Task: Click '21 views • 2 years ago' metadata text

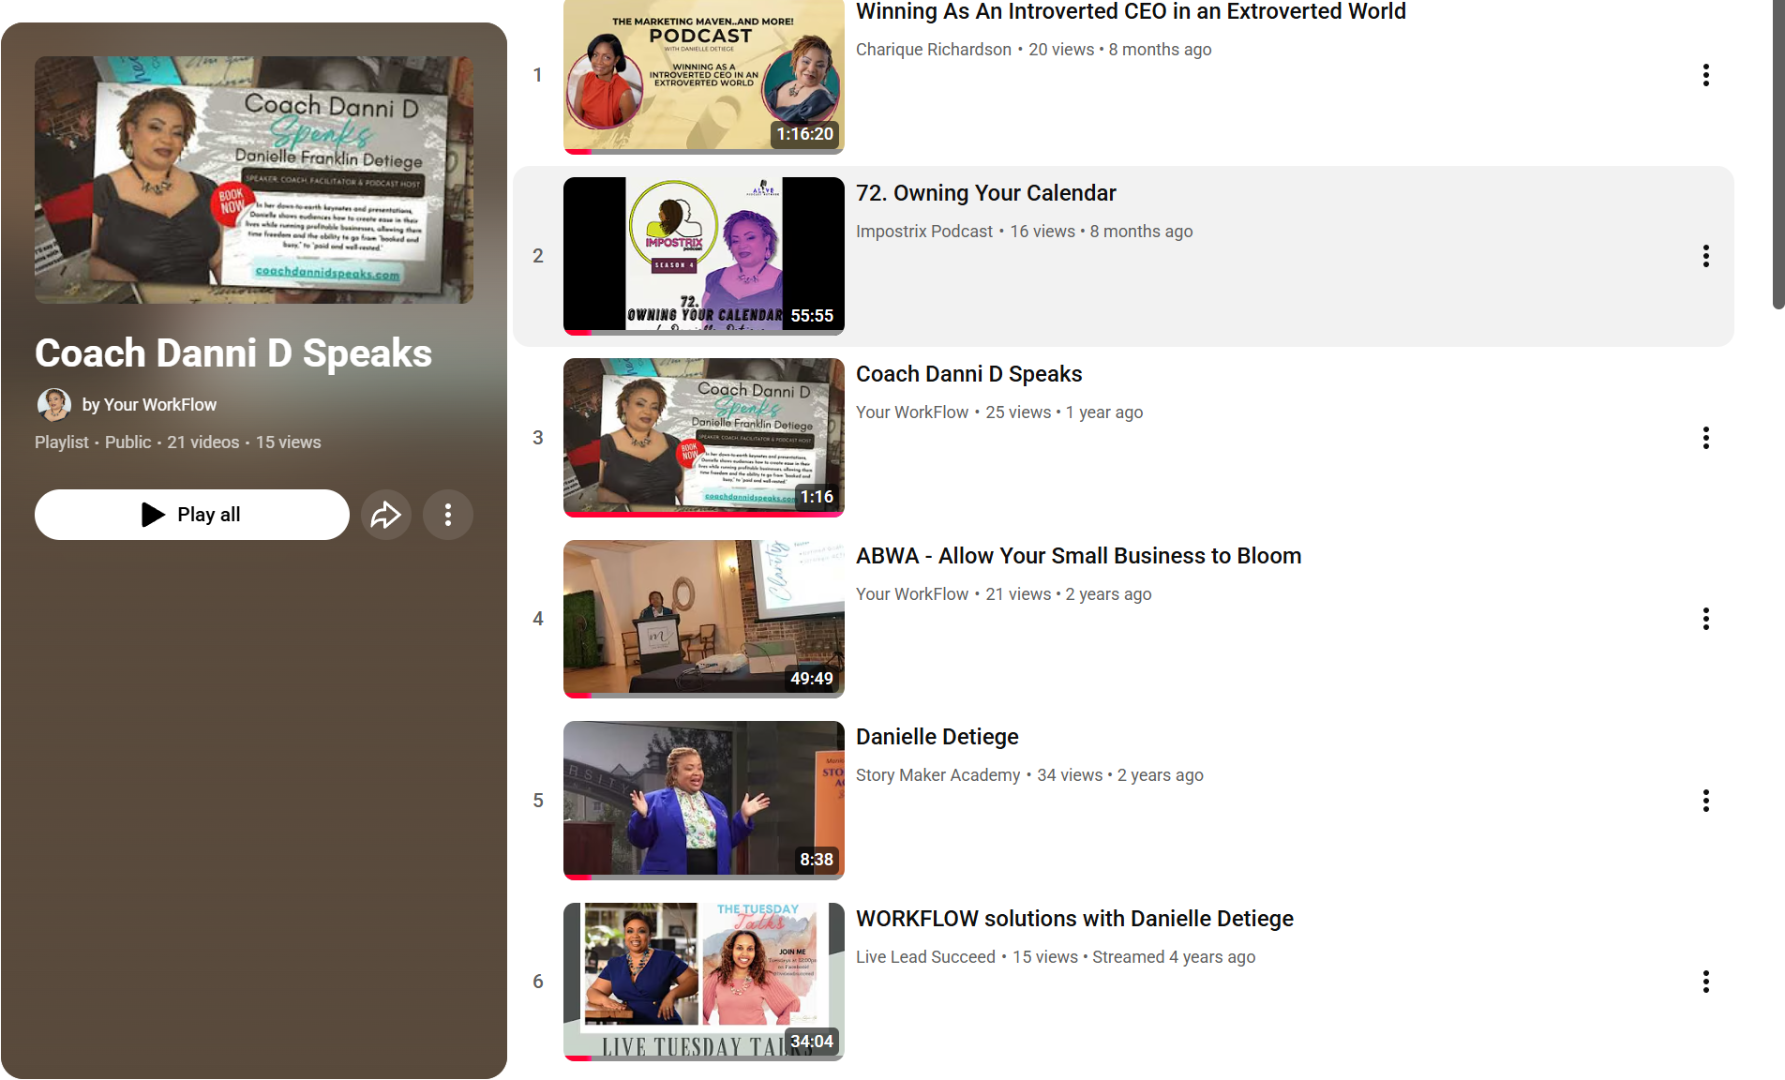Action: pyautogui.click(x=1069, y=595)
